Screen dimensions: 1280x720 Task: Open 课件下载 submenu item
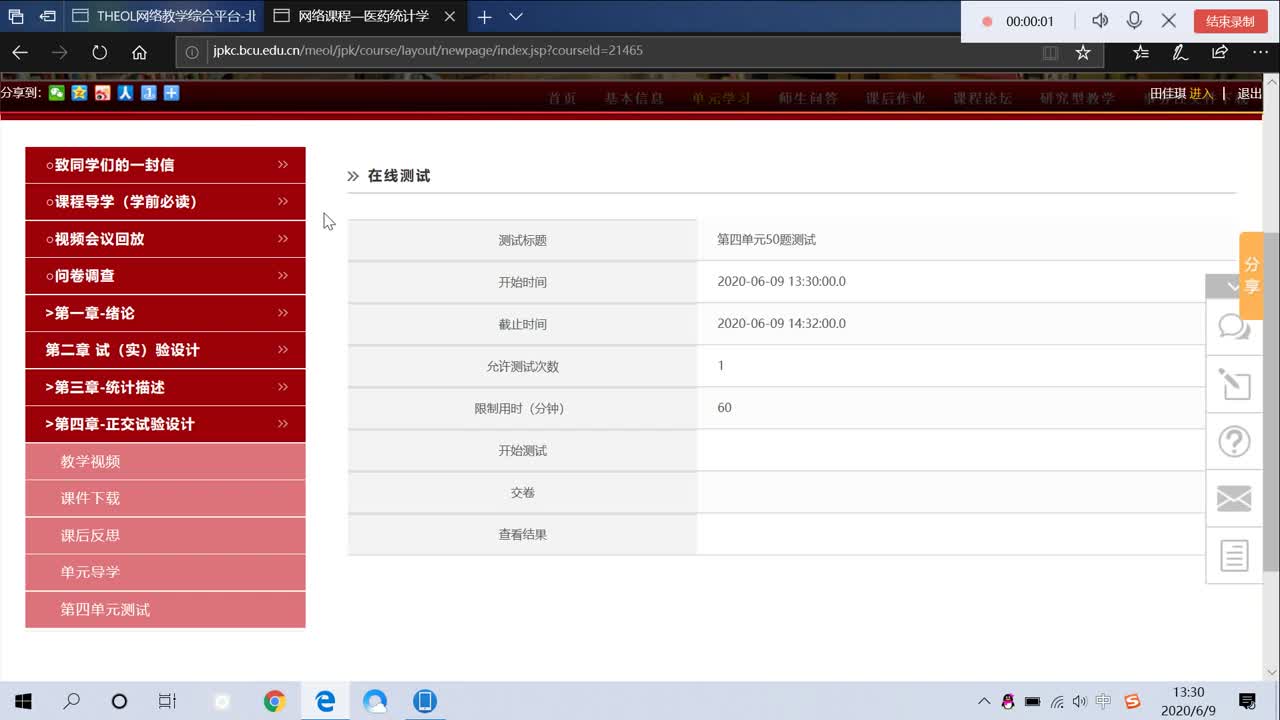click(165, 498)
